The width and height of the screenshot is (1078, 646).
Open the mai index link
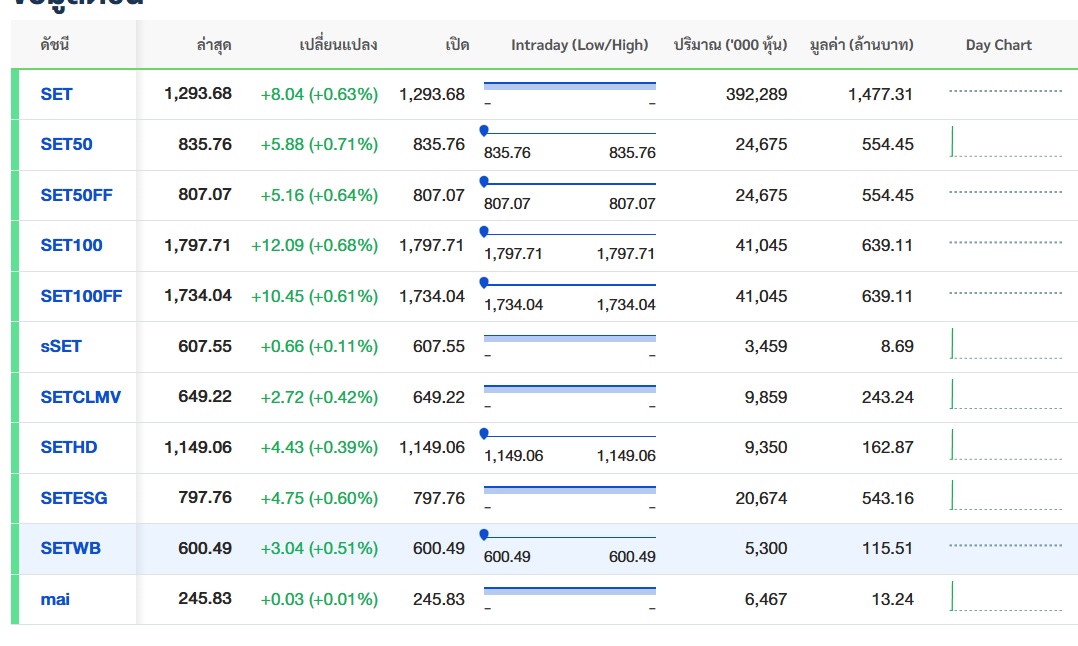[x=55, y=599]
